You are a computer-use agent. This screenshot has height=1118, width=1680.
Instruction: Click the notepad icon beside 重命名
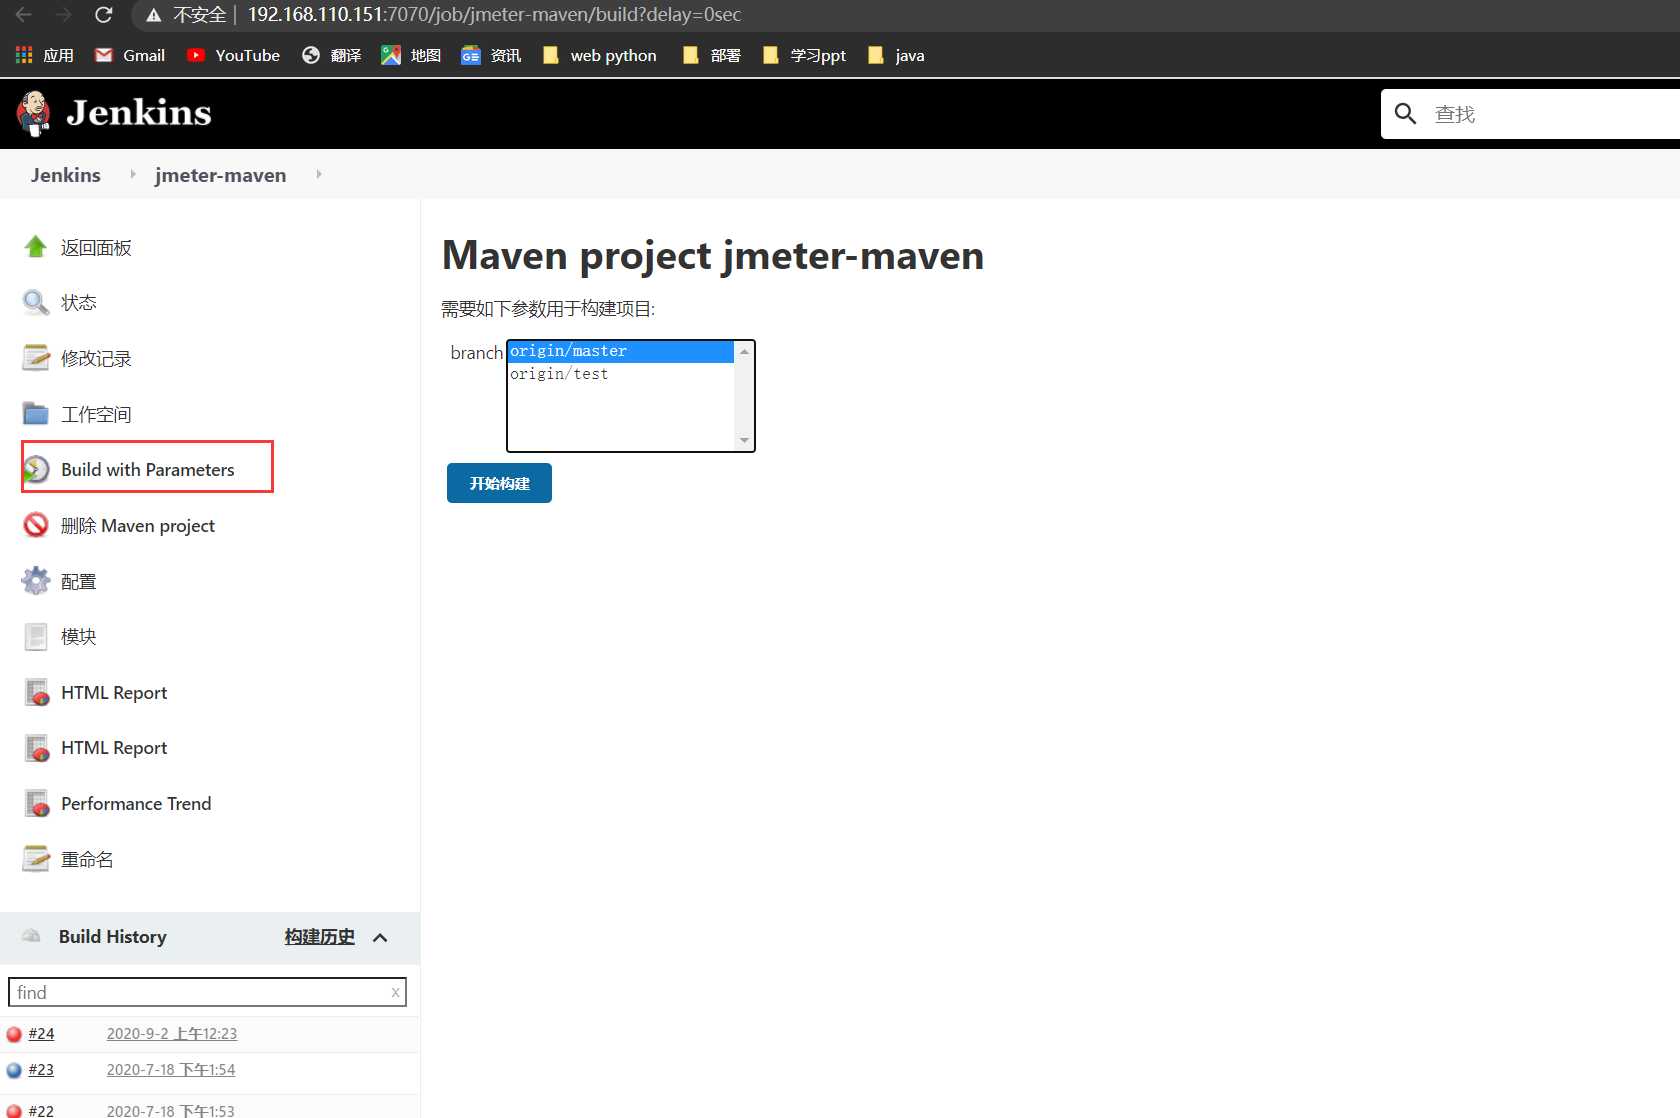click(36, 859)
